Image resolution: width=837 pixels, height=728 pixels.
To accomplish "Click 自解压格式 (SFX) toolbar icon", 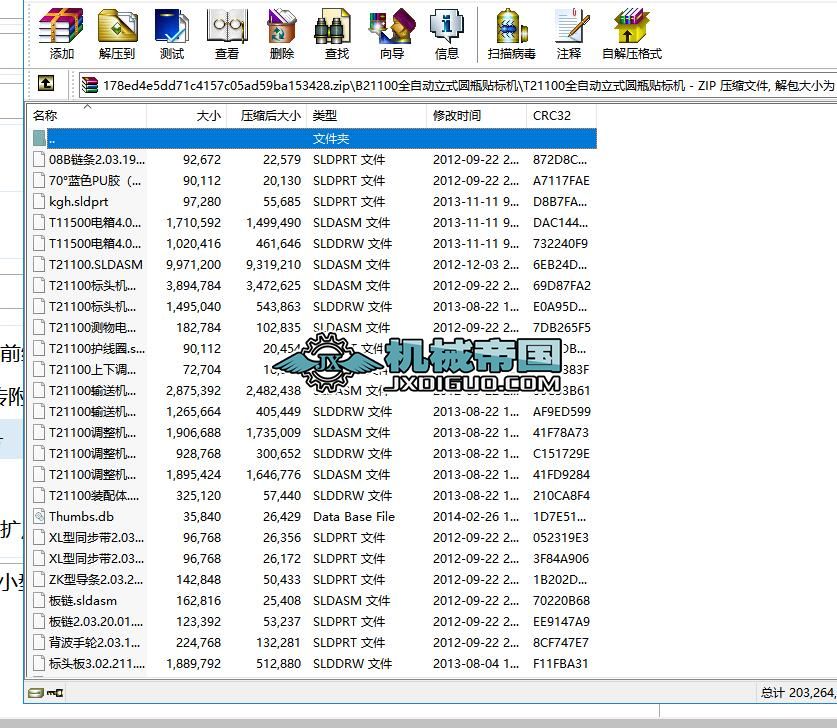I will tap(631, 33).
